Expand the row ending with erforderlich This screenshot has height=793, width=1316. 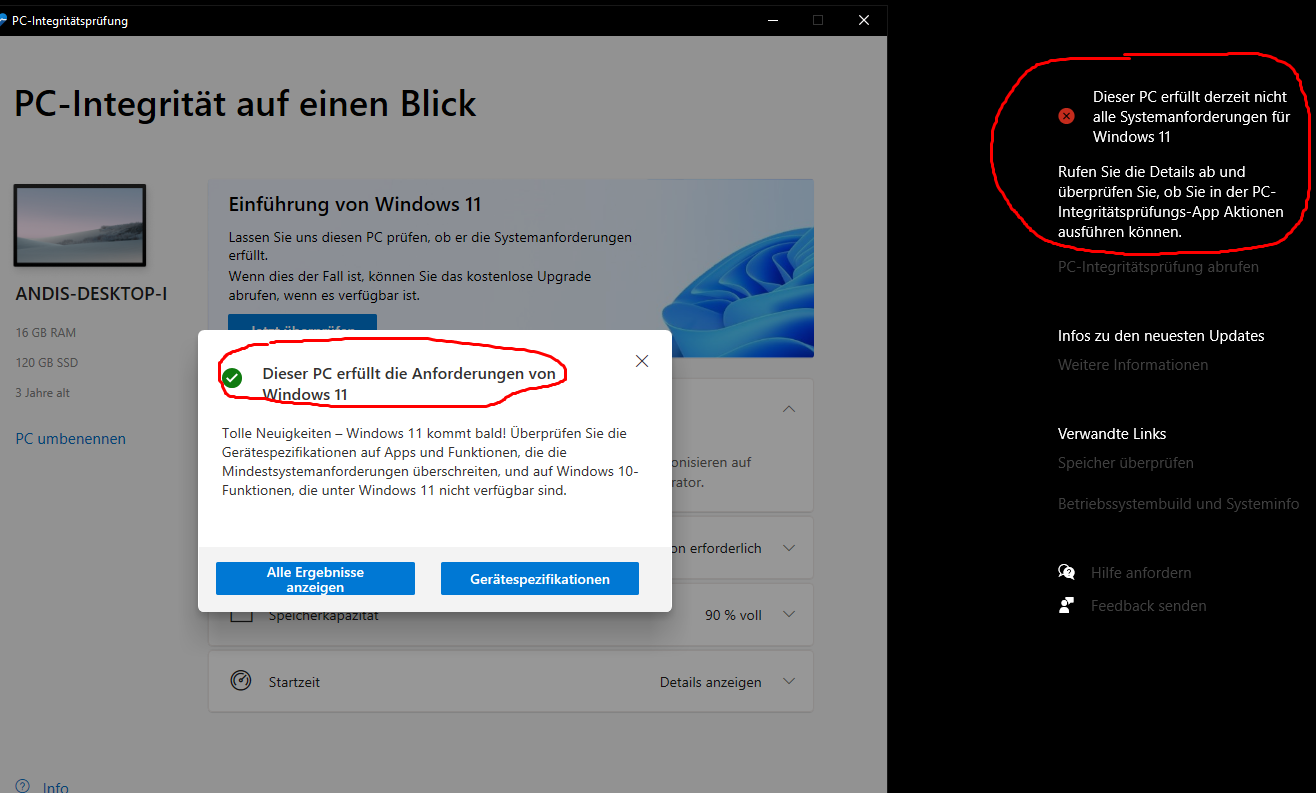click(789, 548)
